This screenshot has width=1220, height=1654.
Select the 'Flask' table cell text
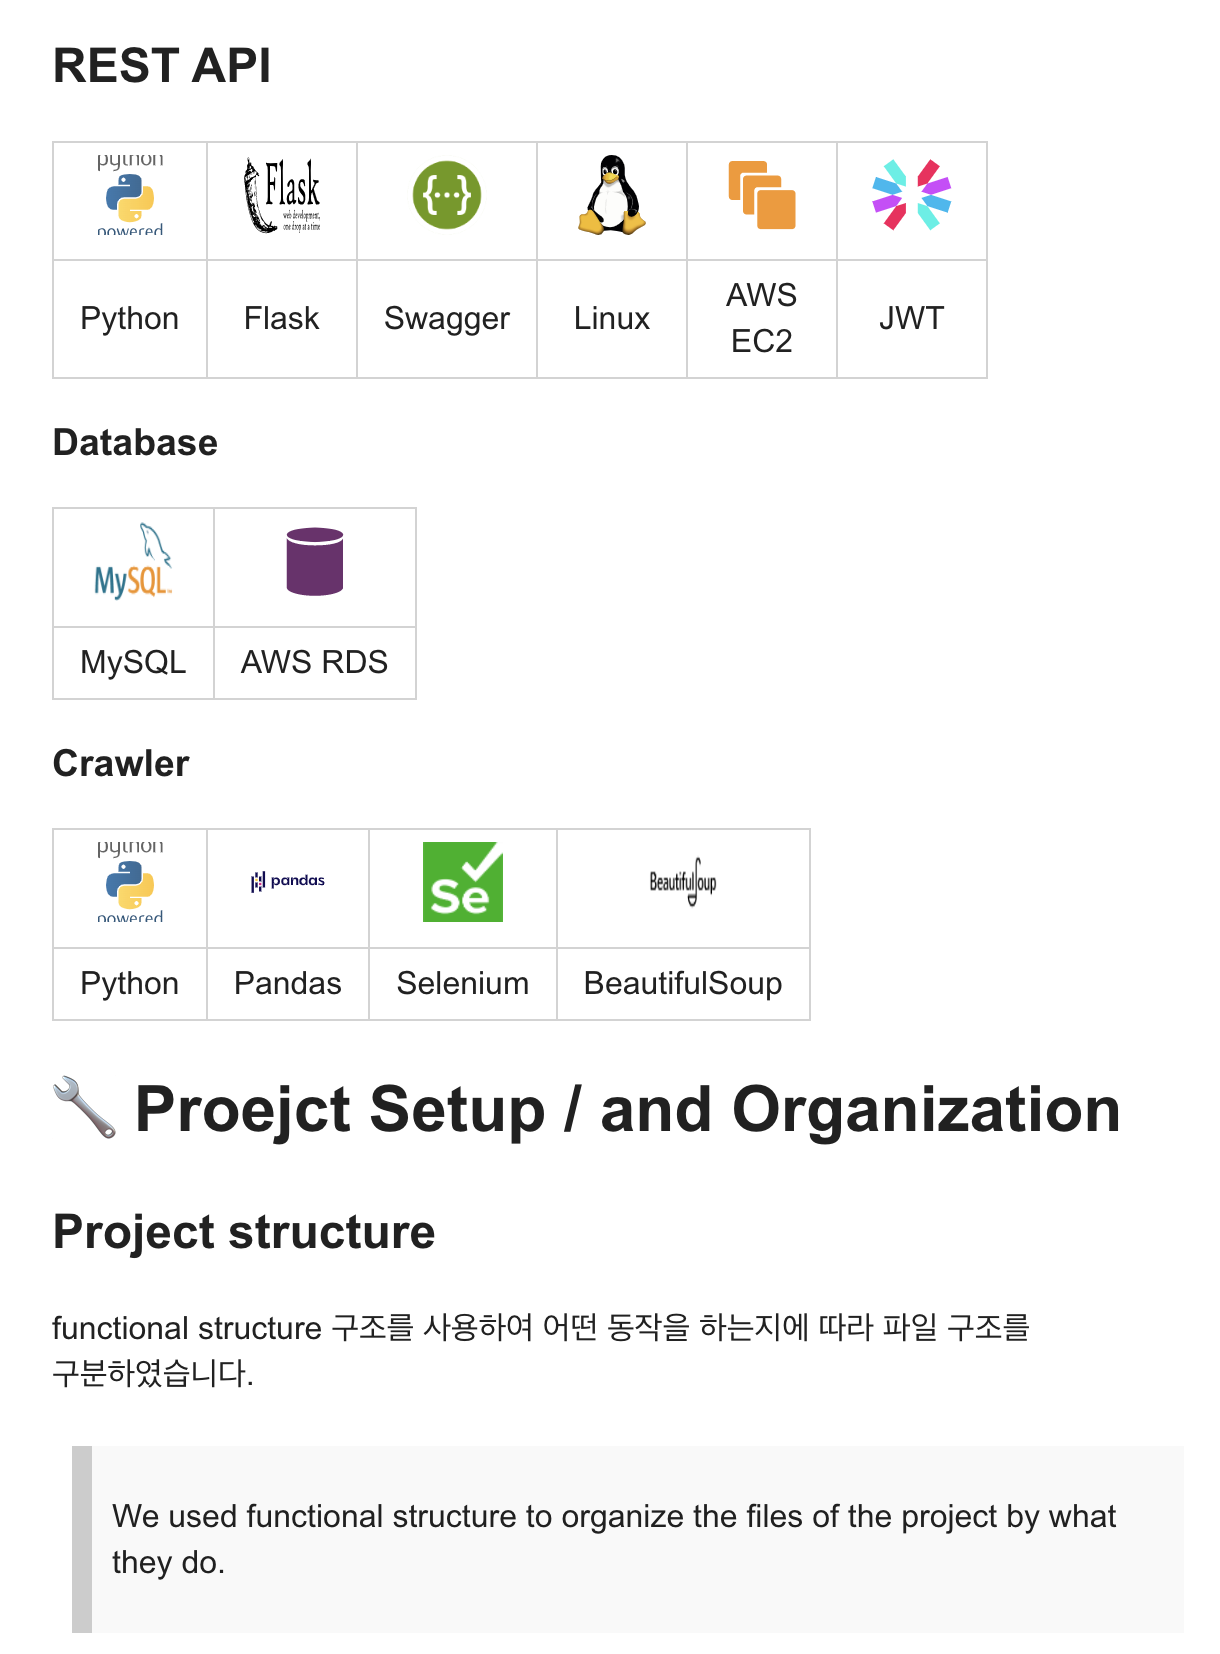point(282,319)
